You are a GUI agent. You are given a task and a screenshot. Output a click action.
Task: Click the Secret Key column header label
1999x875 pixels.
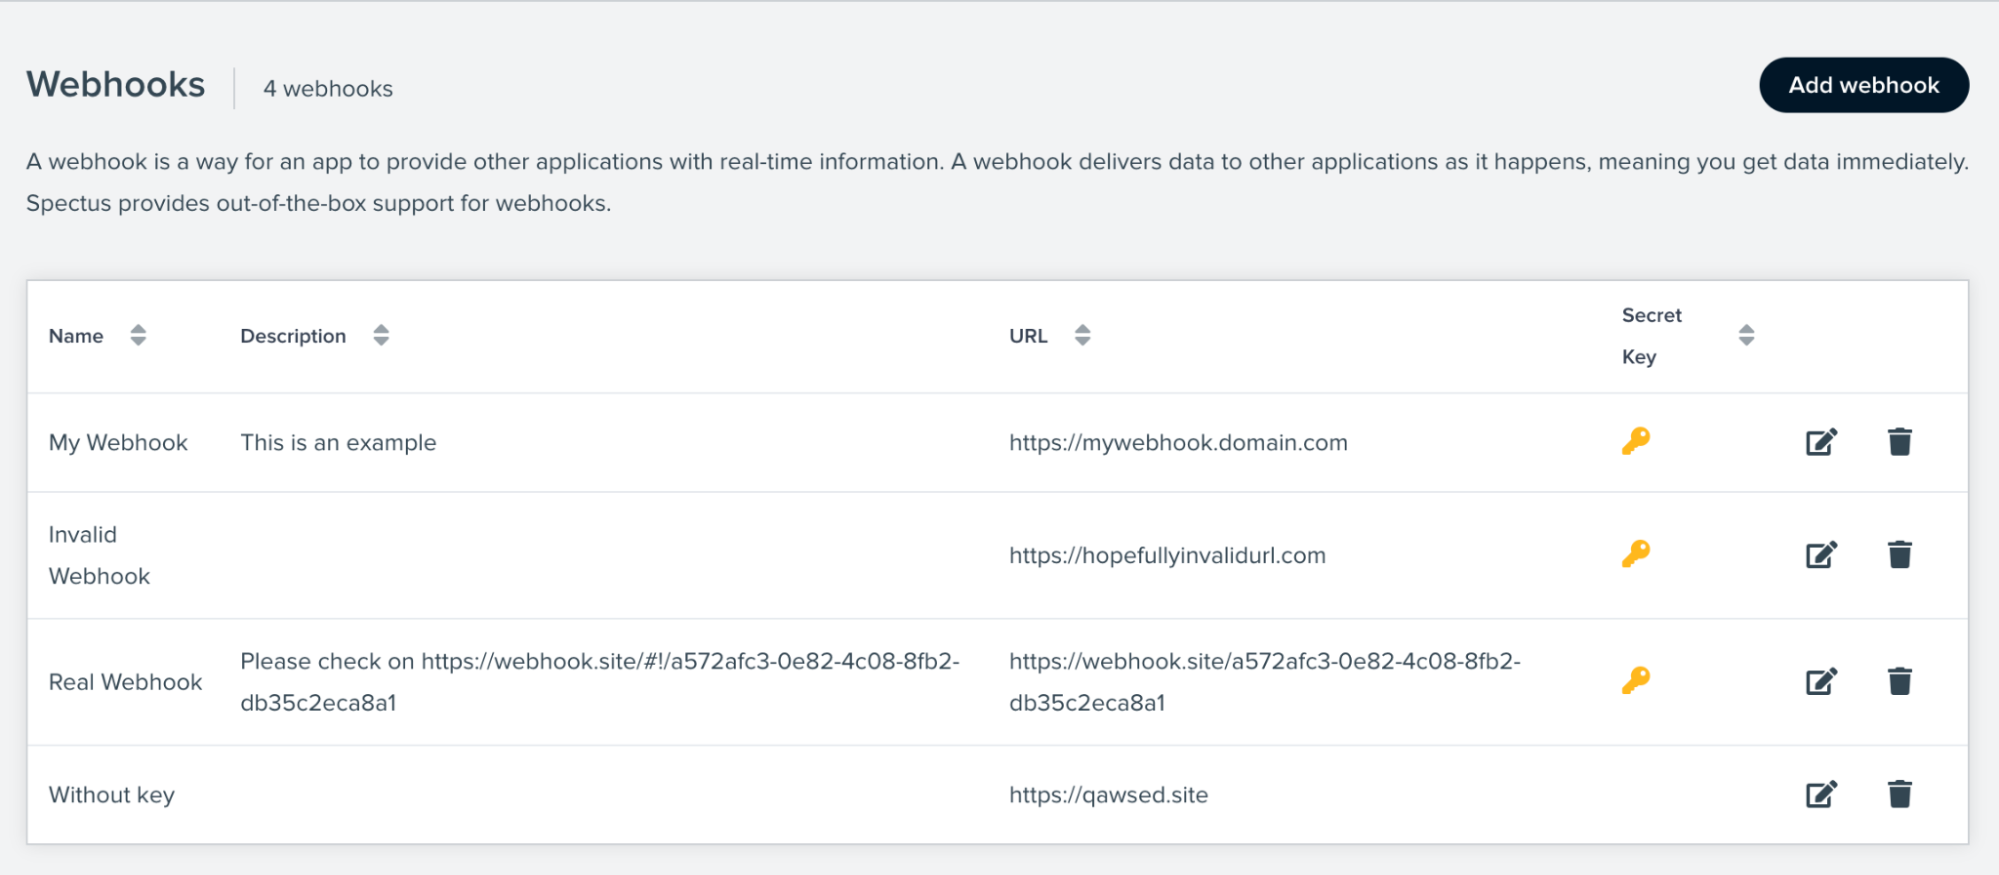point(1651,336)
